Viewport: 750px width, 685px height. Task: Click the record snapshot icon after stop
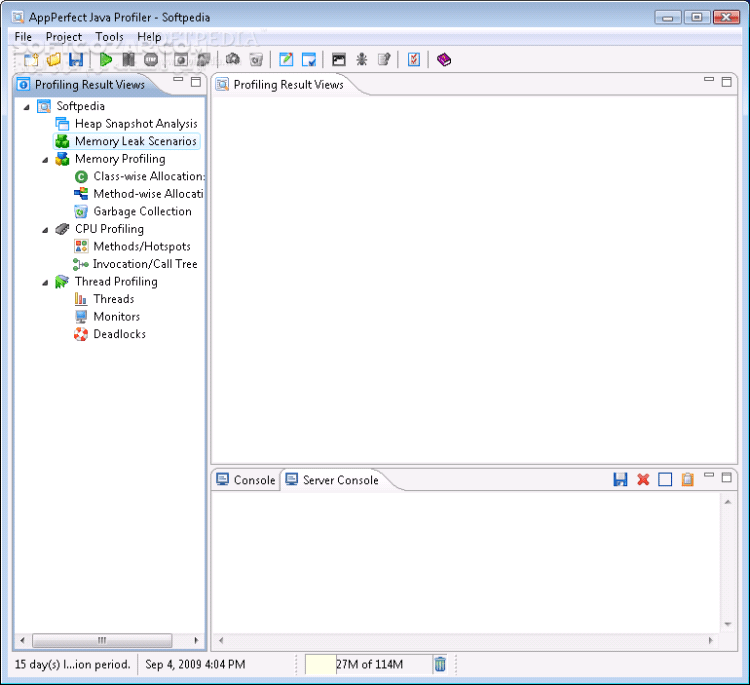tap(181, 60)
